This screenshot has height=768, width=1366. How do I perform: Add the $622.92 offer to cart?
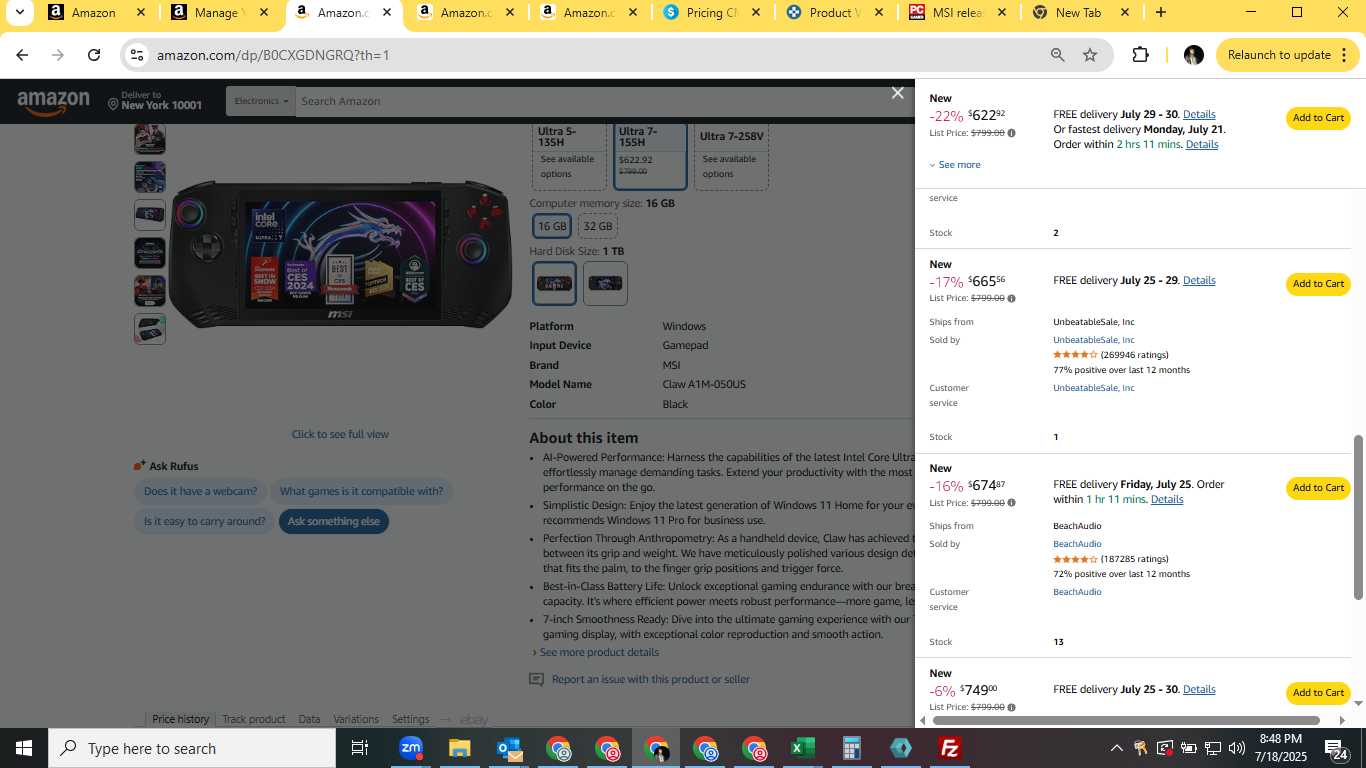pos(1318,118)
